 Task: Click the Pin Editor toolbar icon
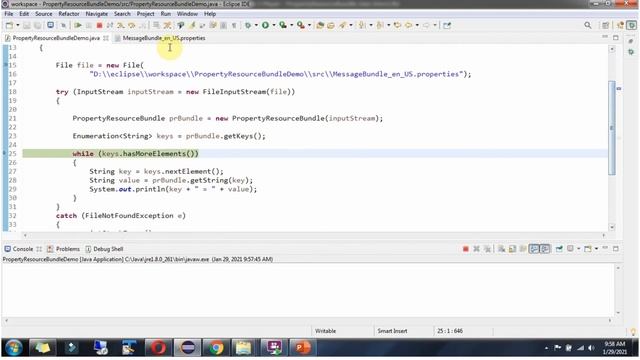447,25
